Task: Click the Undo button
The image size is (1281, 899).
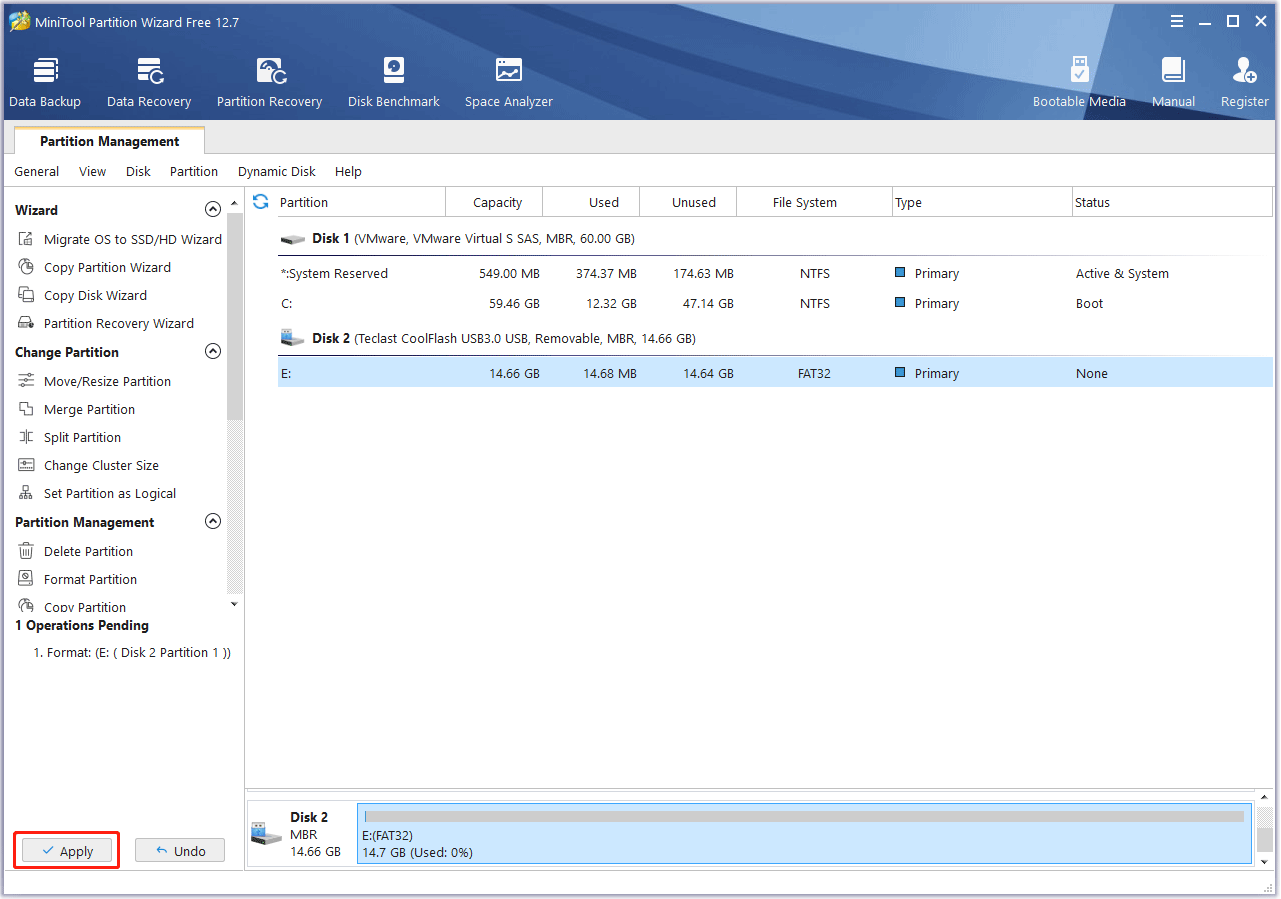Action: point(180,851)
